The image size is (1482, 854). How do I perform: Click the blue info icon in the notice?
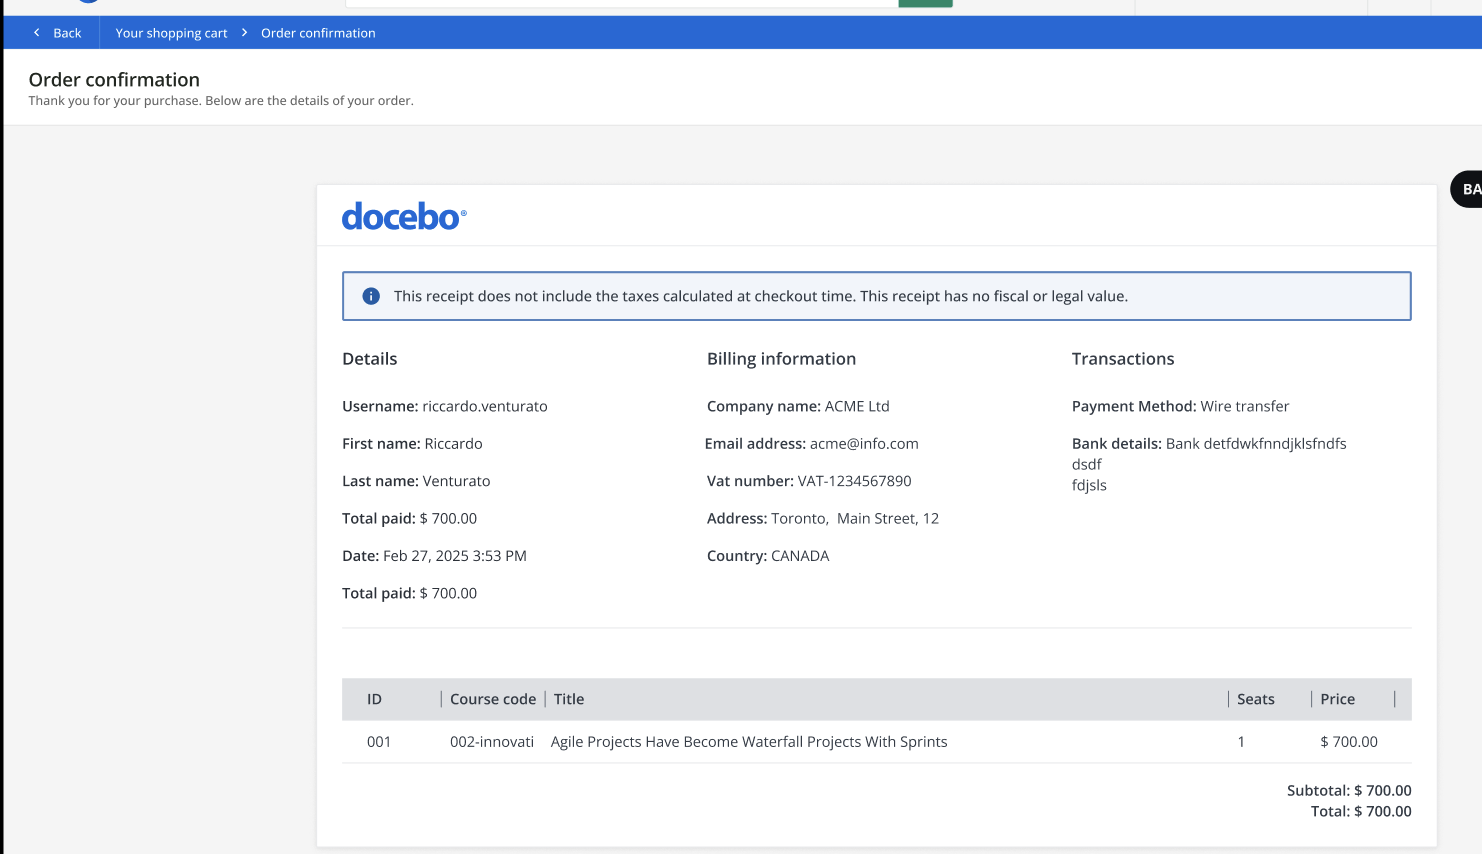click(x=371, y=296)
